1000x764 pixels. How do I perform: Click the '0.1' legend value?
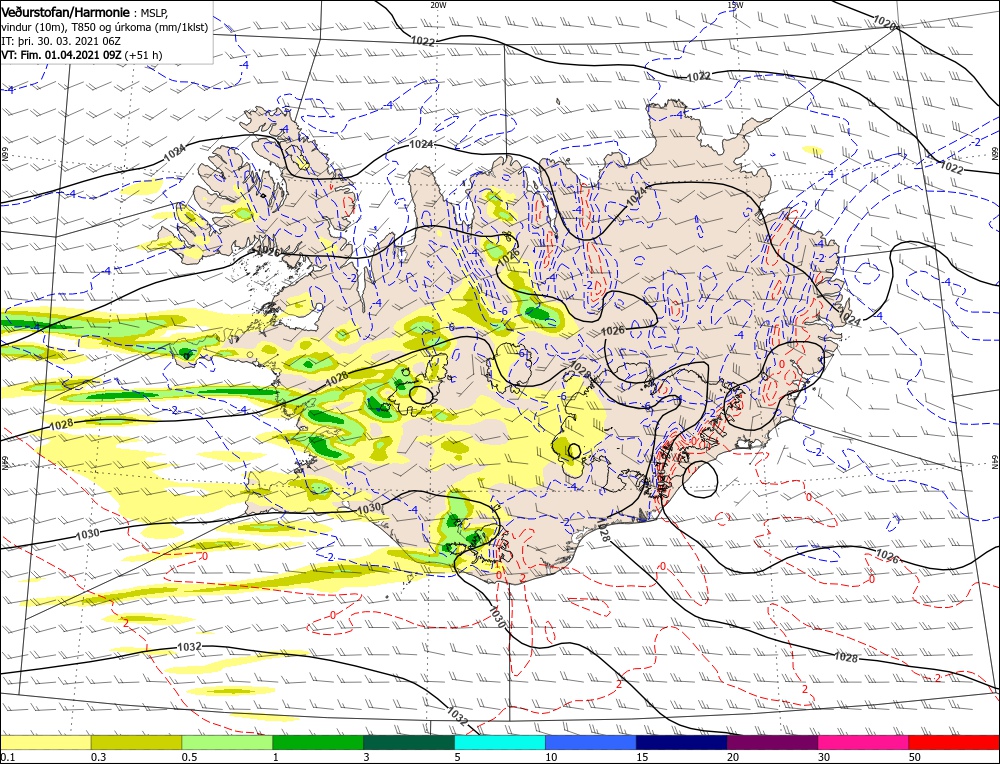click(6, 757)
